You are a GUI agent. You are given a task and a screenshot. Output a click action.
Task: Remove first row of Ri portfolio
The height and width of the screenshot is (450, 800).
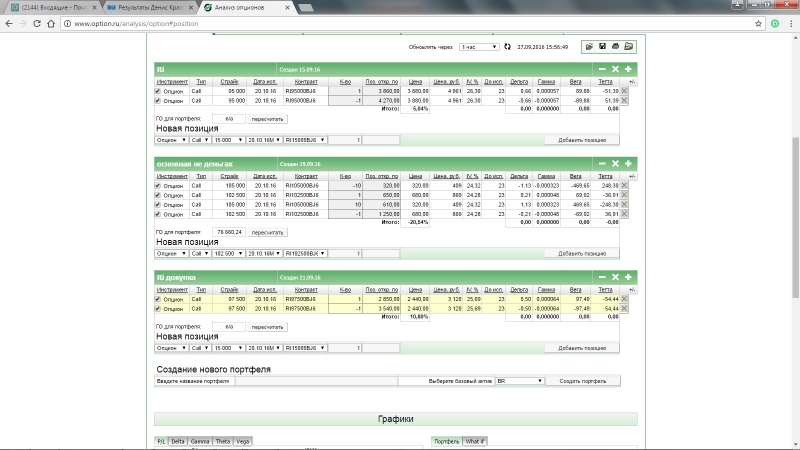click(x=626, y=91)
